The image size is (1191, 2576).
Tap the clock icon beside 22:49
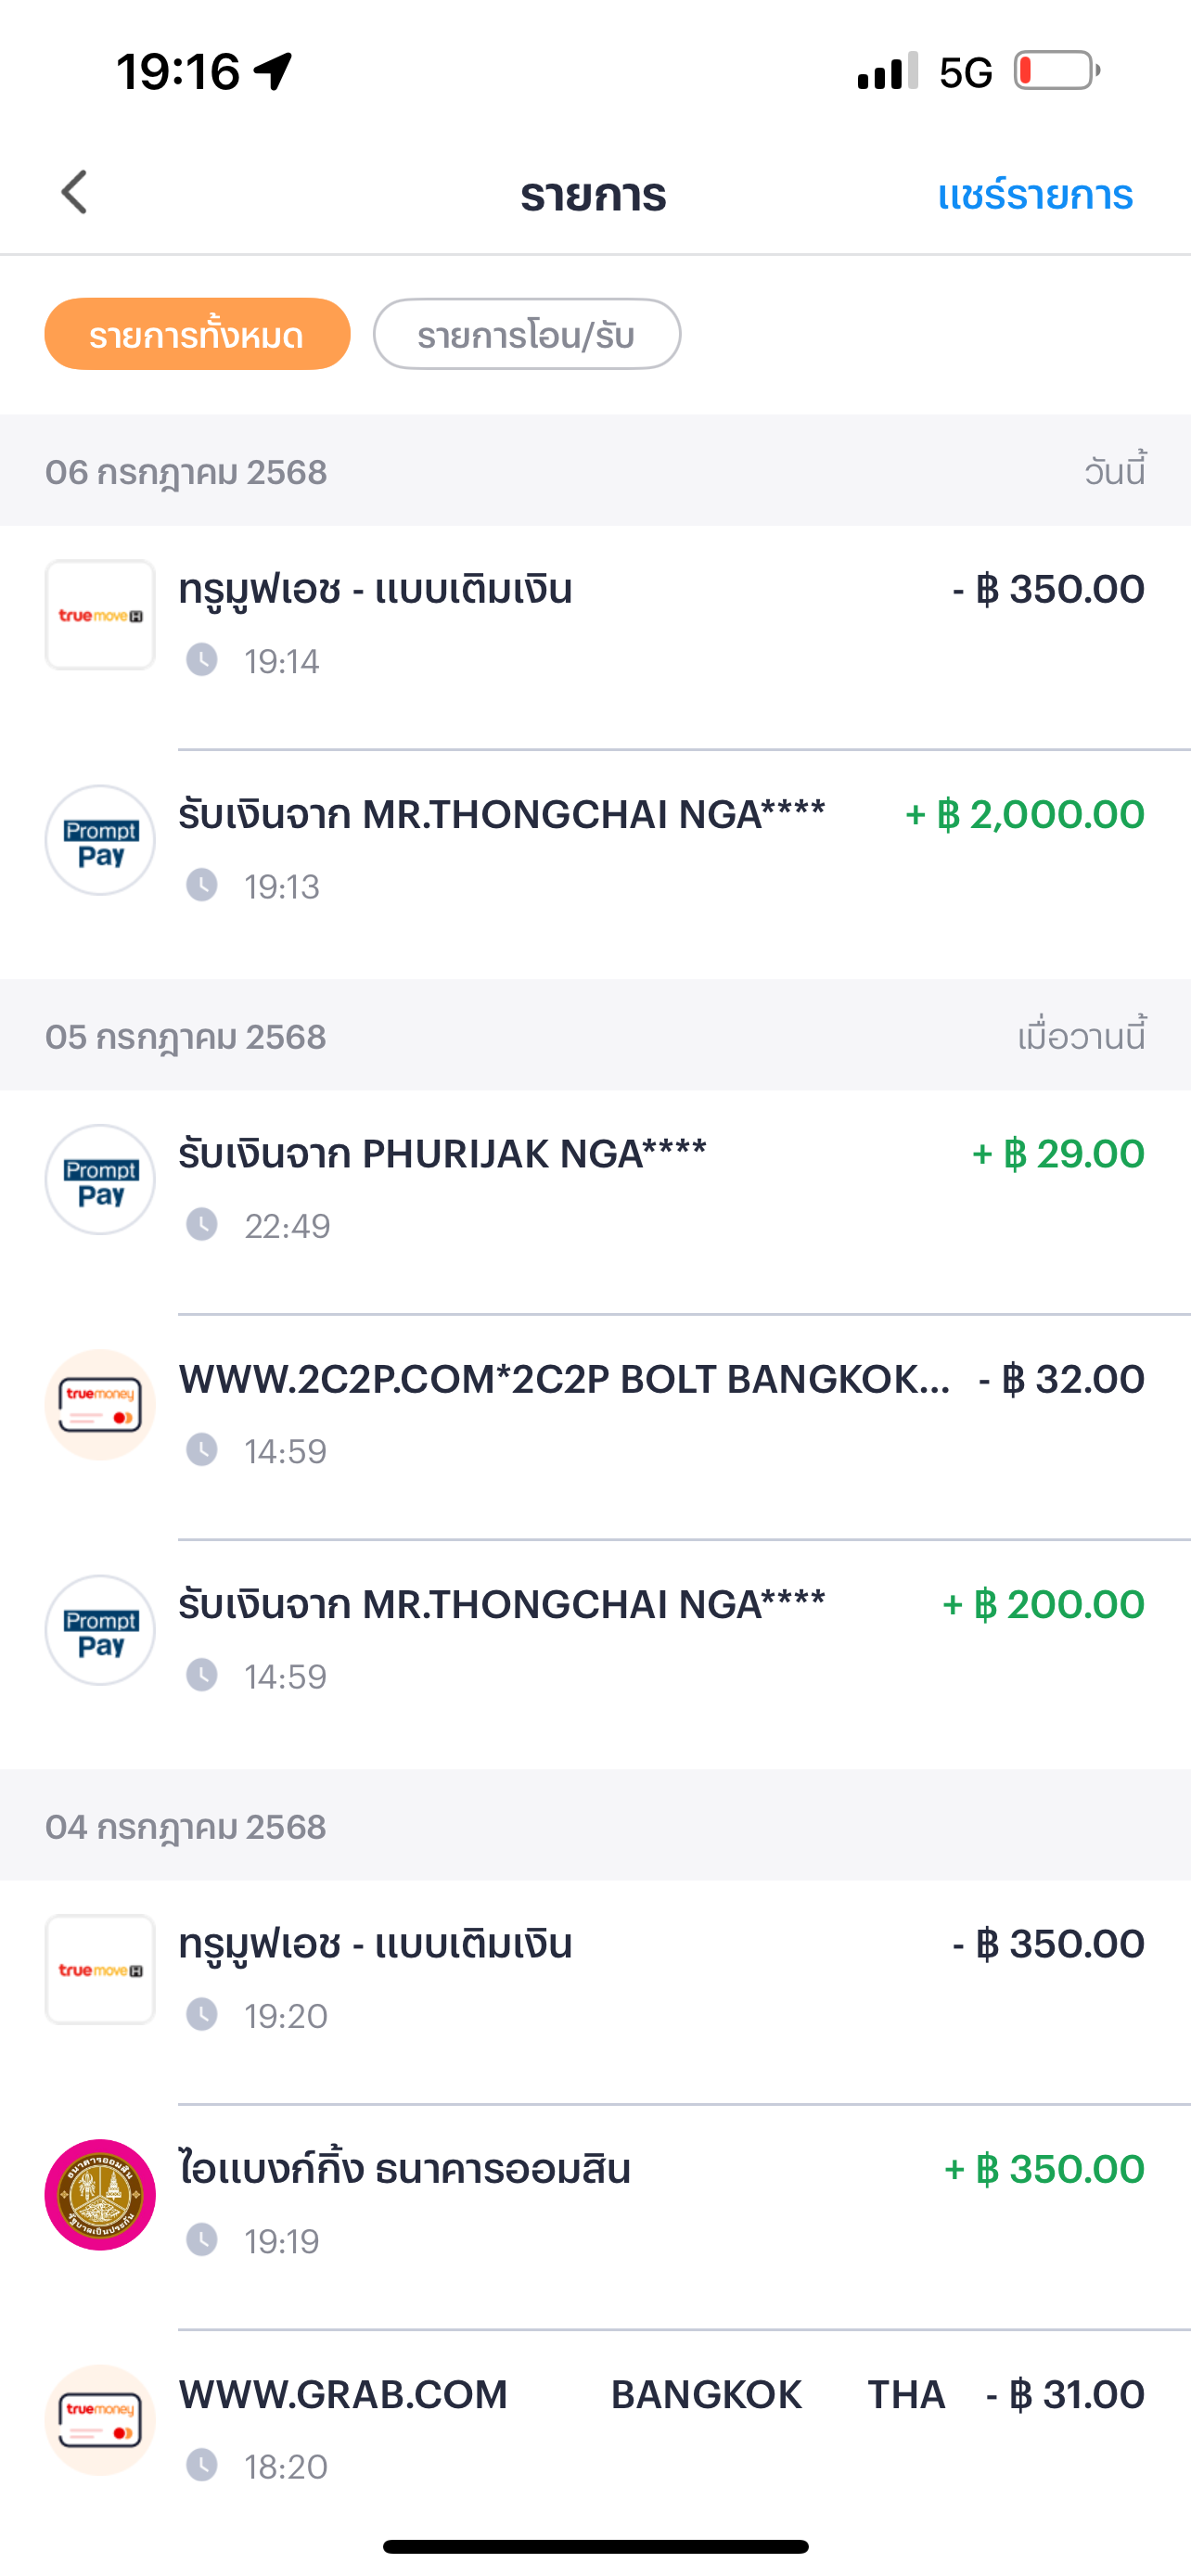coord(202,1225)
